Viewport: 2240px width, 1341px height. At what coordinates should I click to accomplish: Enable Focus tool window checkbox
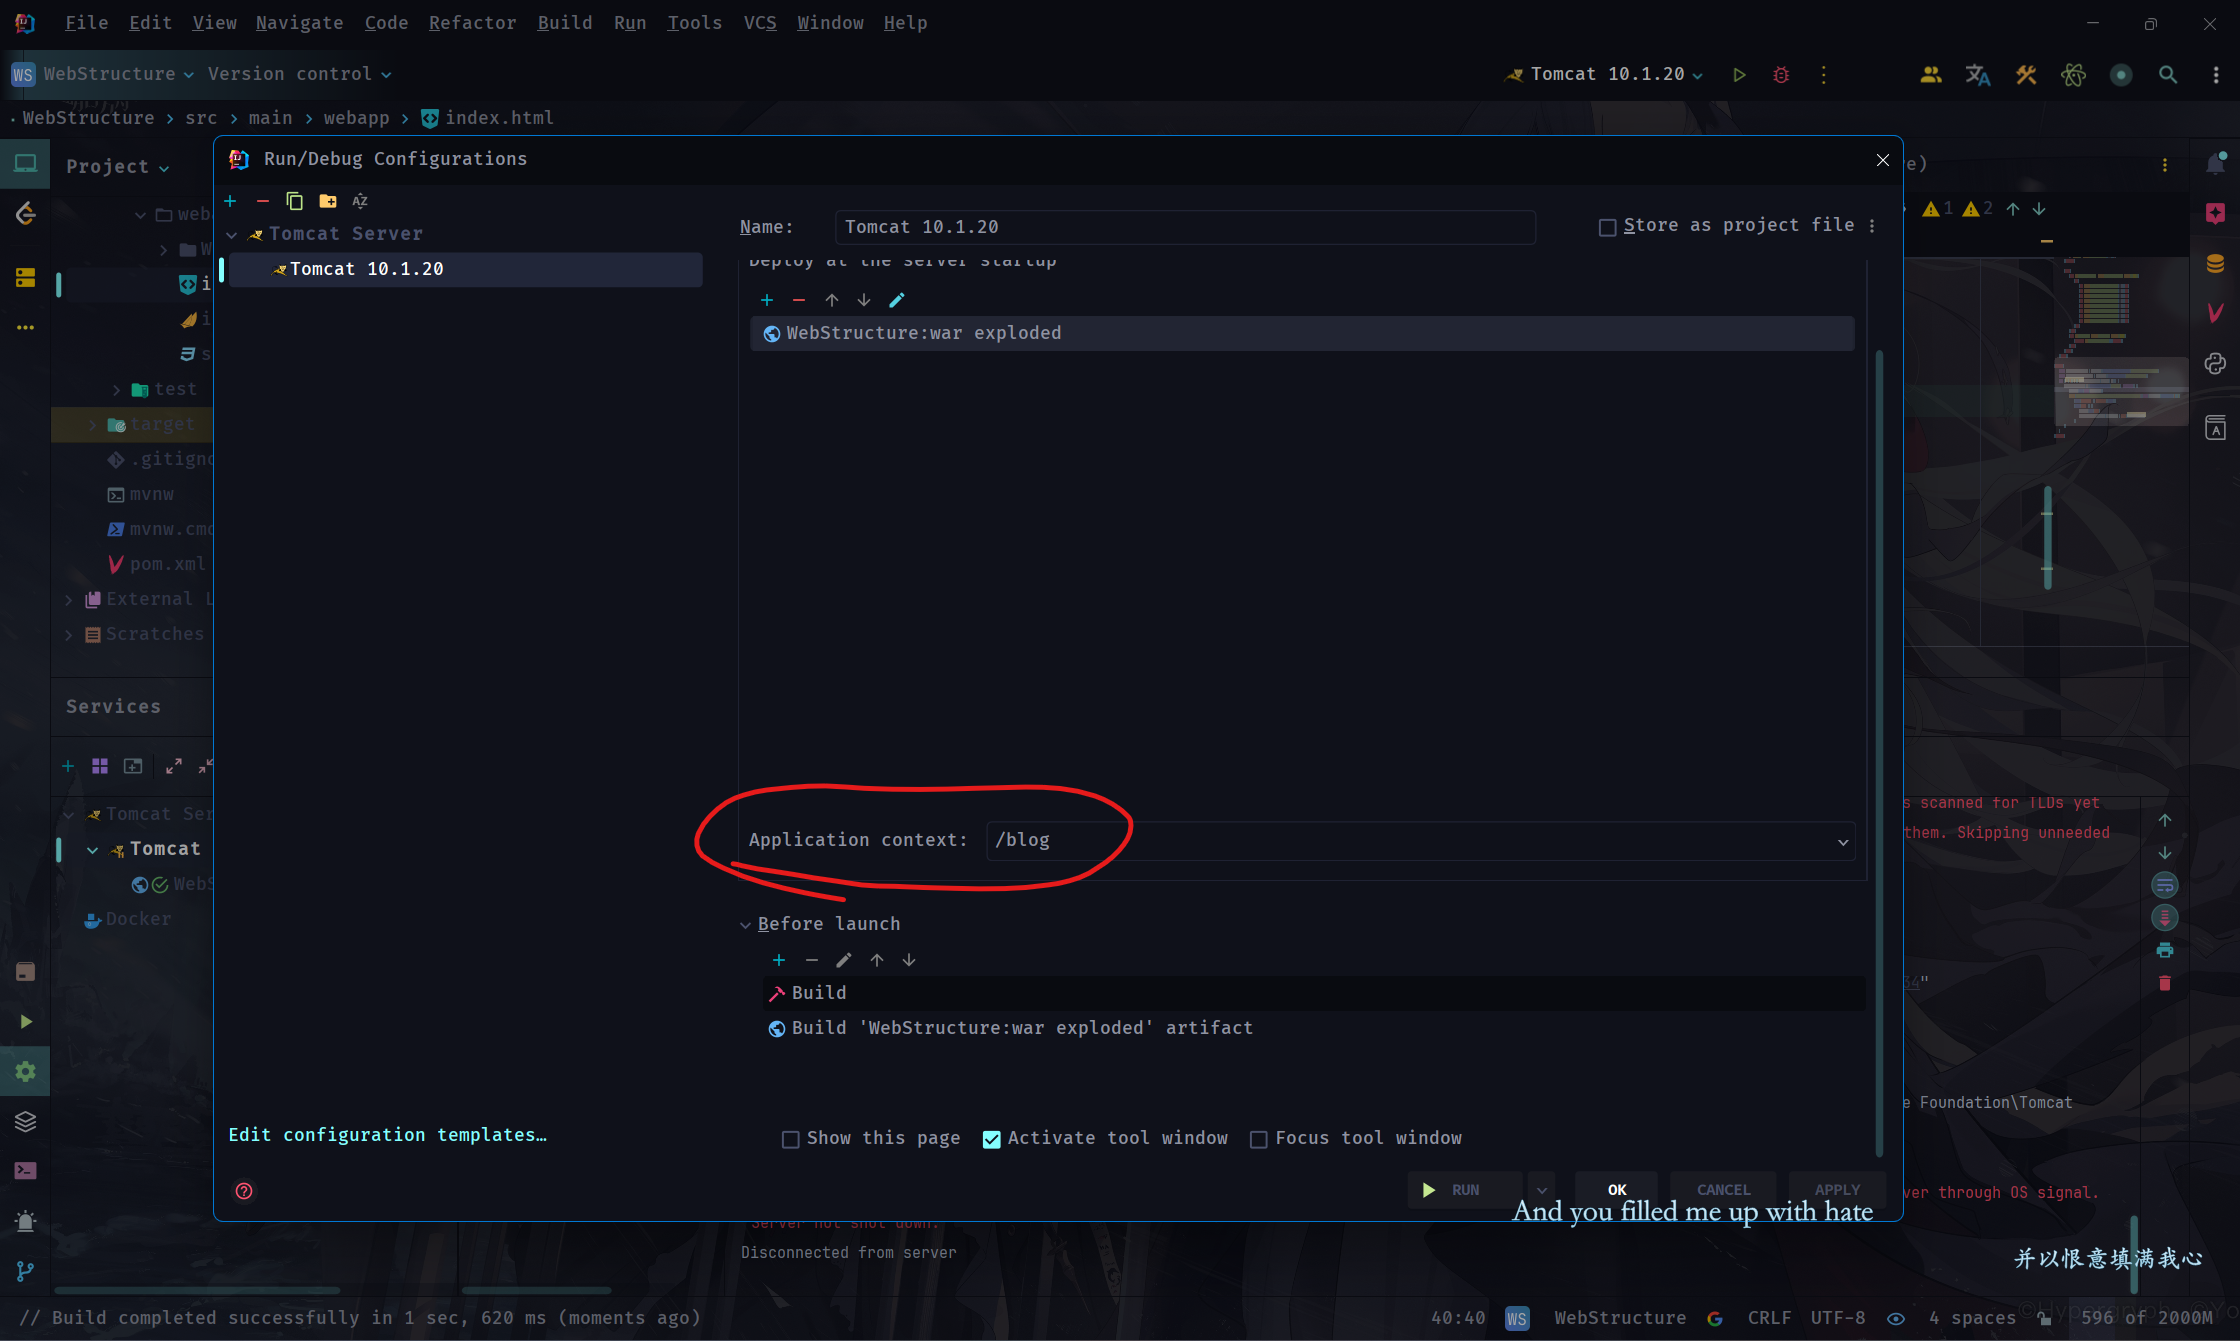click(1258, 1139)
